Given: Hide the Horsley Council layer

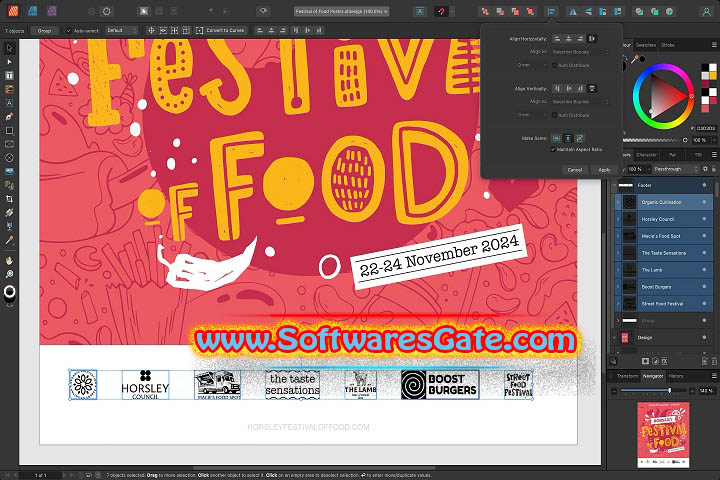Looking at the screenshot, I should click(704, 219).
